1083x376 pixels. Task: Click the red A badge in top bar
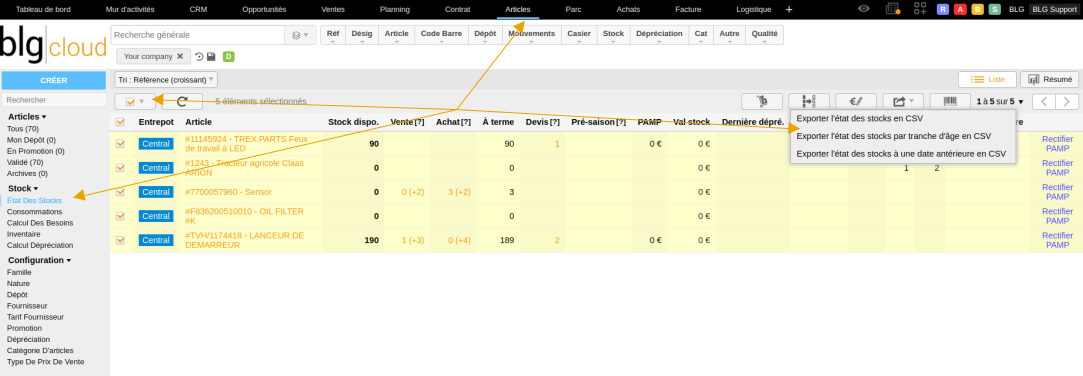click(x=960, y=9)
